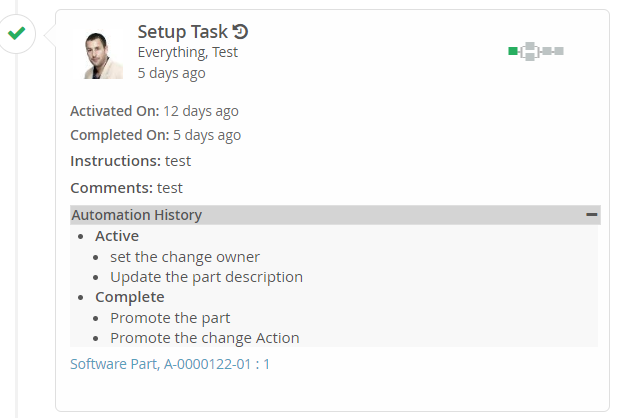Screen dimensions: 620x418
Task: Open the Software Part, A-0000122-01 link
Action: click(162, 364)
